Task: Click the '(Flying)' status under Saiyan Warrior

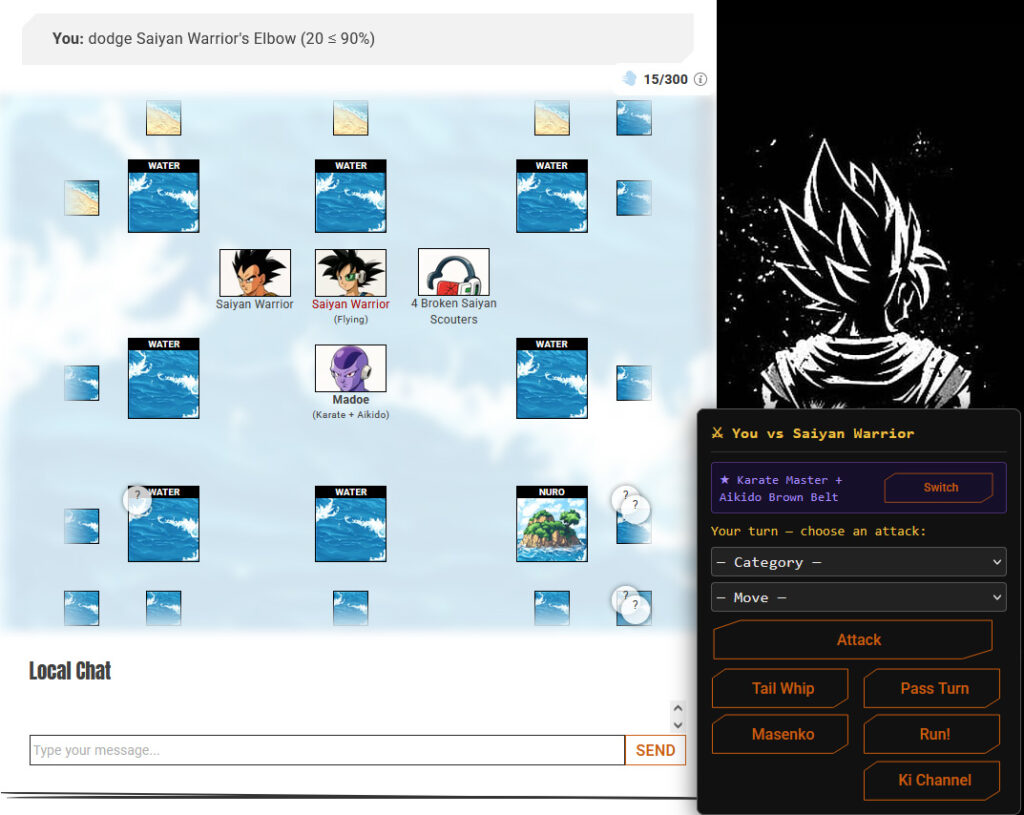Action: 351,319
